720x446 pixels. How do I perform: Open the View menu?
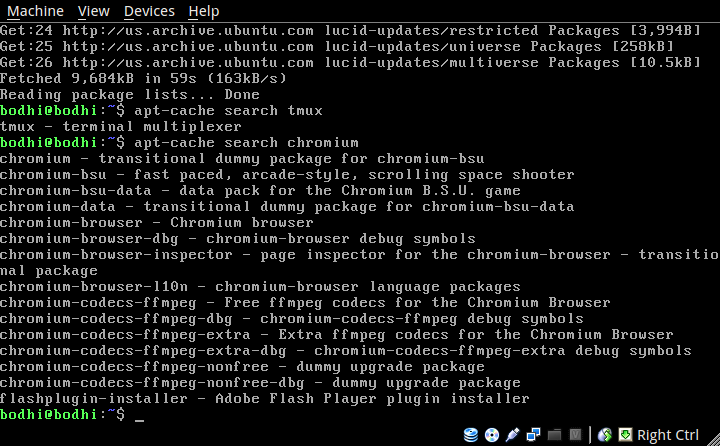click(x=94, y=11)
